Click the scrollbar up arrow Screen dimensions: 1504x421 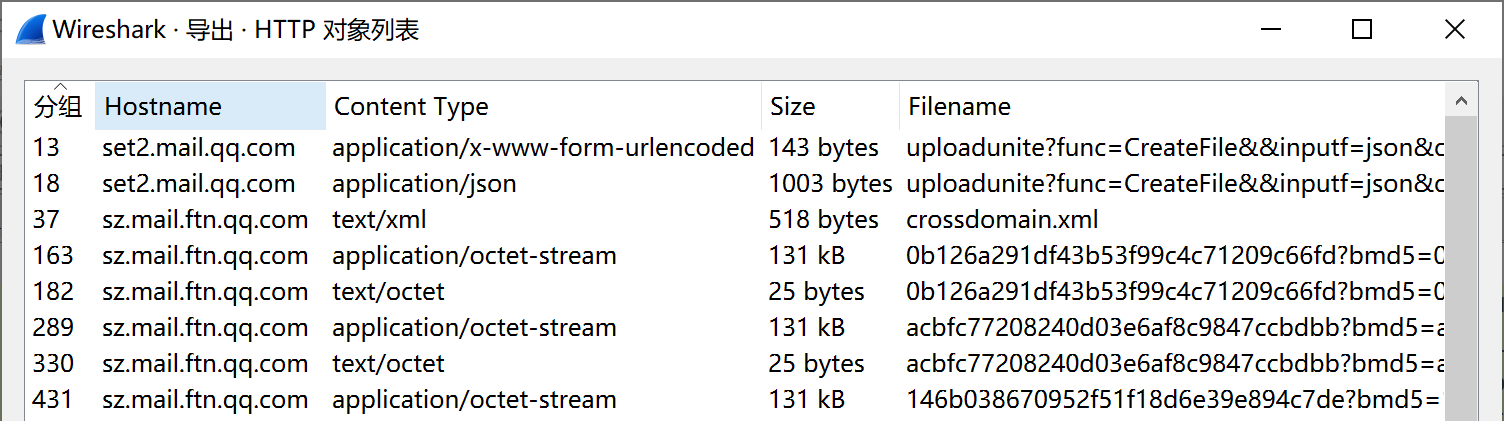(1461, 102)
